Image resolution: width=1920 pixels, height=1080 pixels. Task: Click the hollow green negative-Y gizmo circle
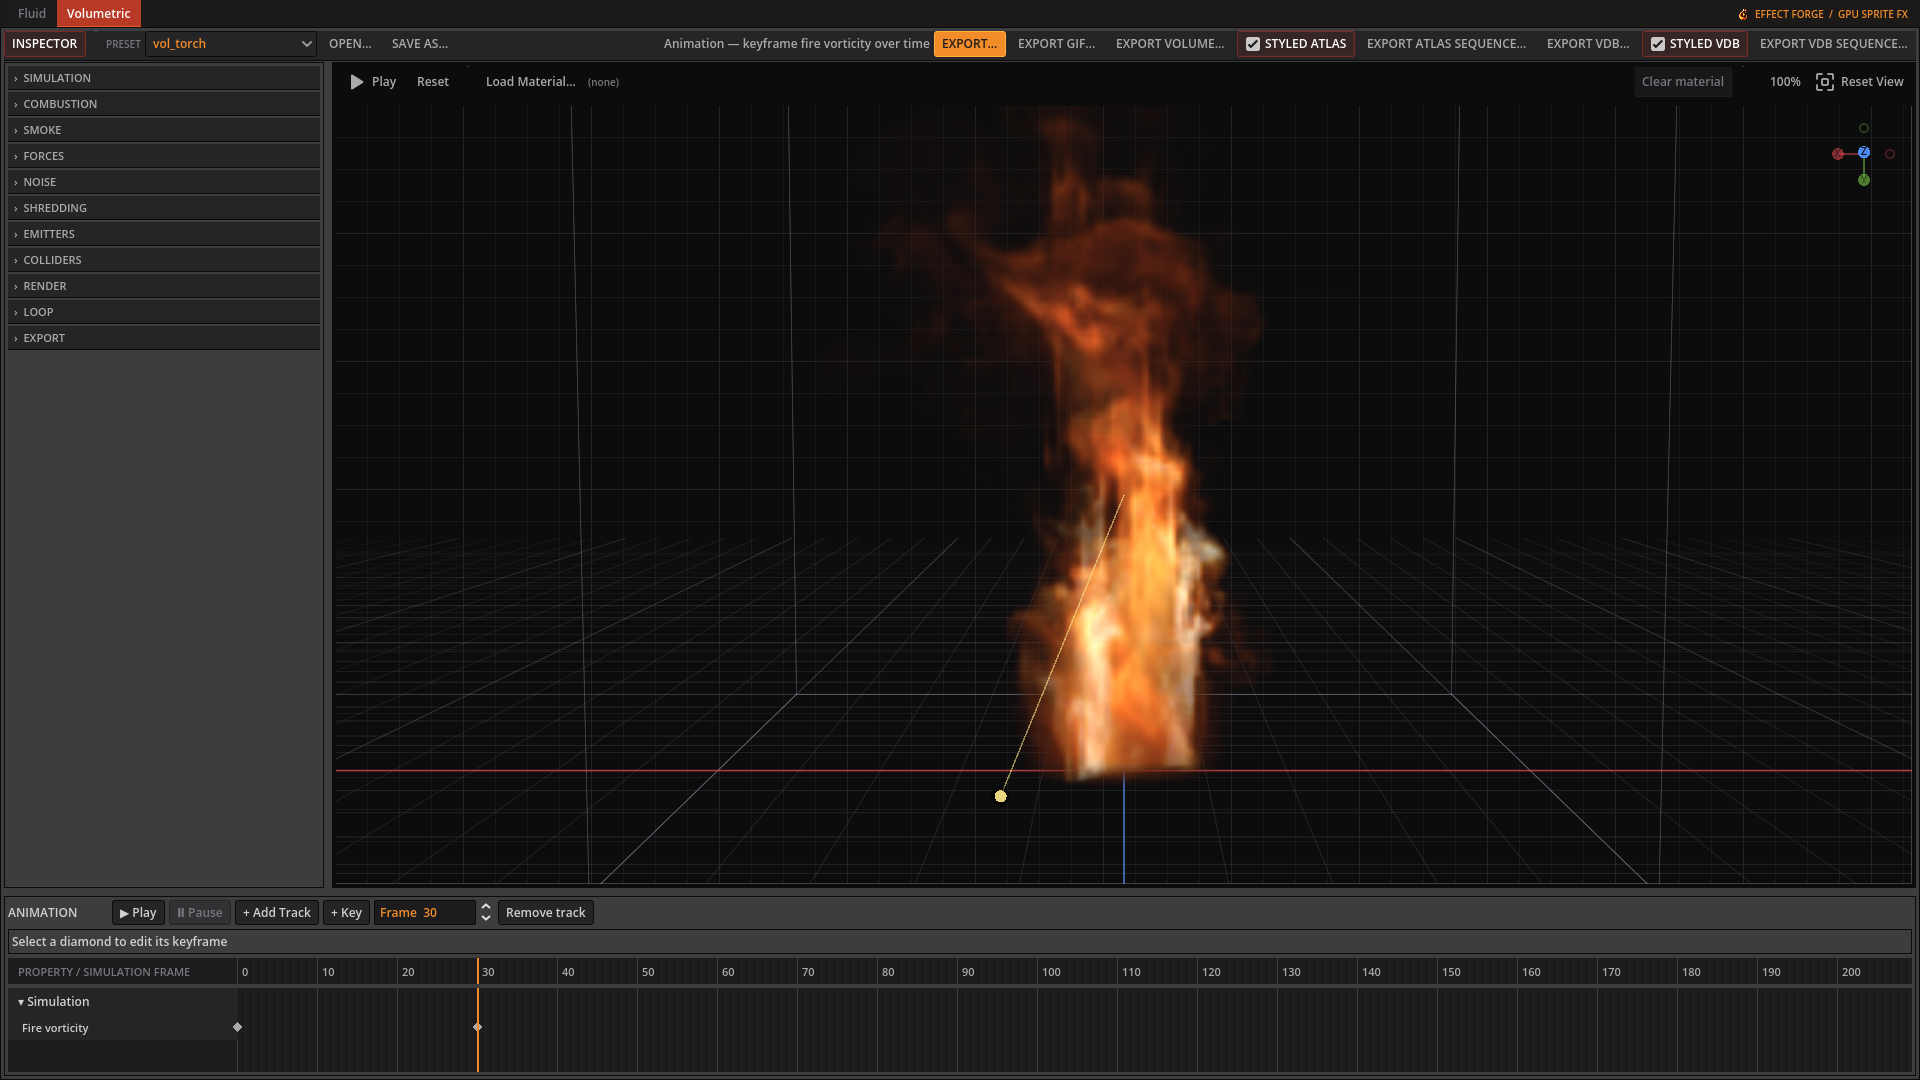point(1864,128)
